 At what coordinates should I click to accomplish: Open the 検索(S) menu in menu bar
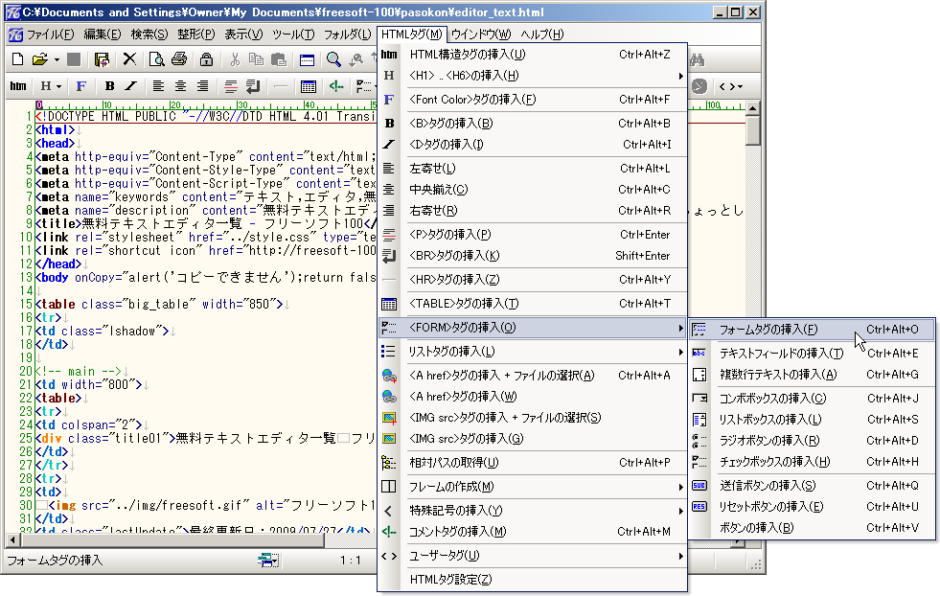pos(150,34)
